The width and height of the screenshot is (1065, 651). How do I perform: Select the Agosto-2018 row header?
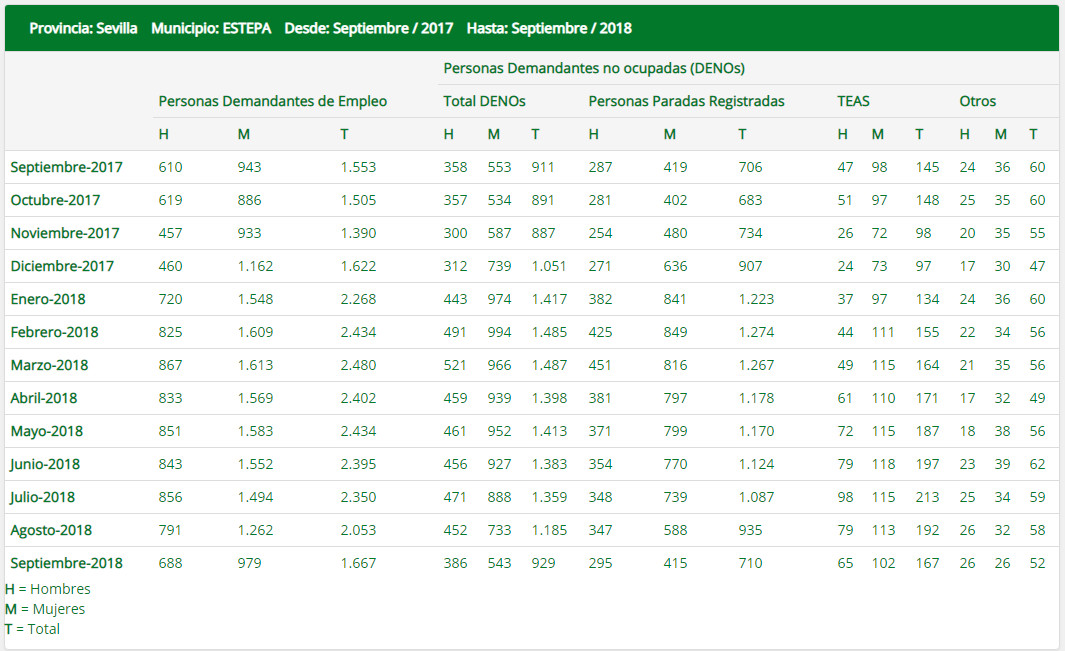coord(50,530)
